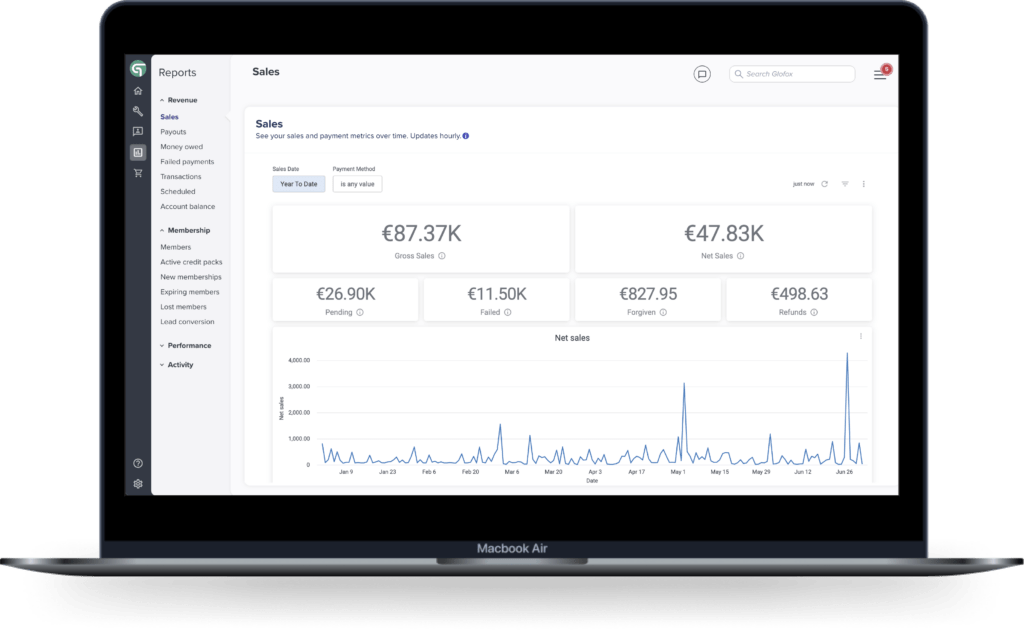Open the Lost members report
The width and height of the screenshot is (1024, 631).
click(184, 307)
